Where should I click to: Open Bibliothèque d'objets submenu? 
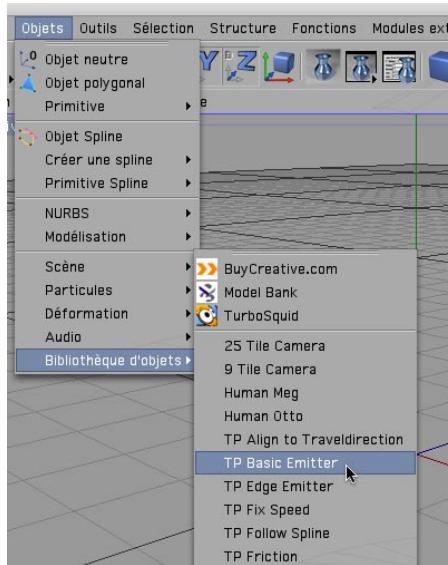(105, 361)
